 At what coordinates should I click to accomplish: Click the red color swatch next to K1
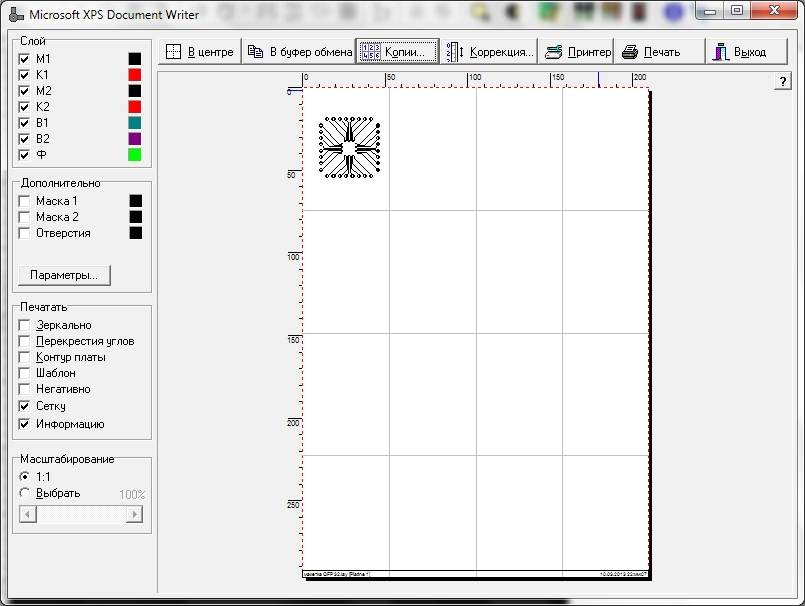tap(134, 75)
